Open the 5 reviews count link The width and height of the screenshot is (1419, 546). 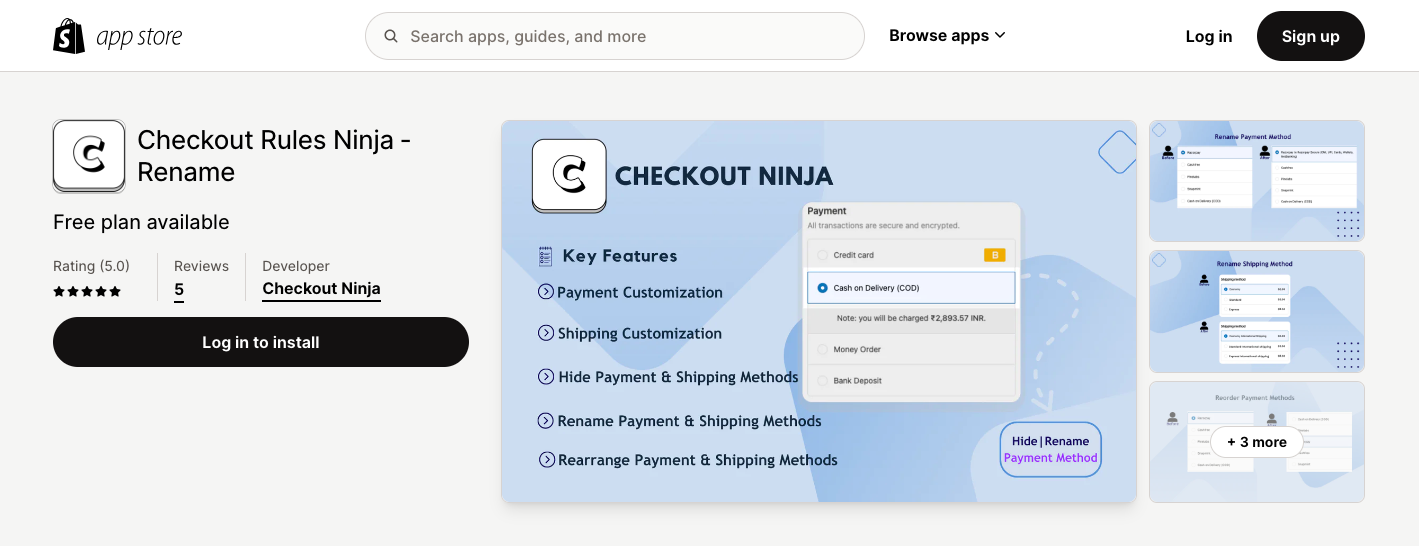coord(179,290)
